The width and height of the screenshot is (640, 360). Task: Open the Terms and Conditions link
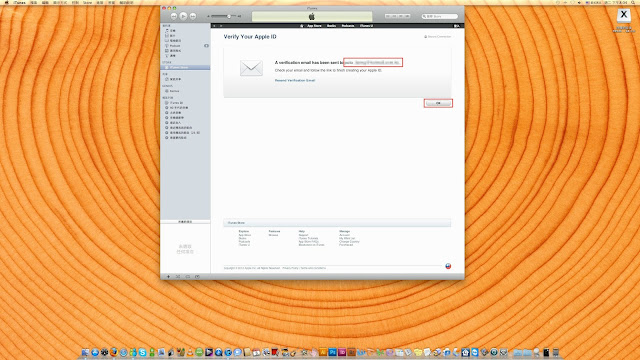[x=313, y=268]
